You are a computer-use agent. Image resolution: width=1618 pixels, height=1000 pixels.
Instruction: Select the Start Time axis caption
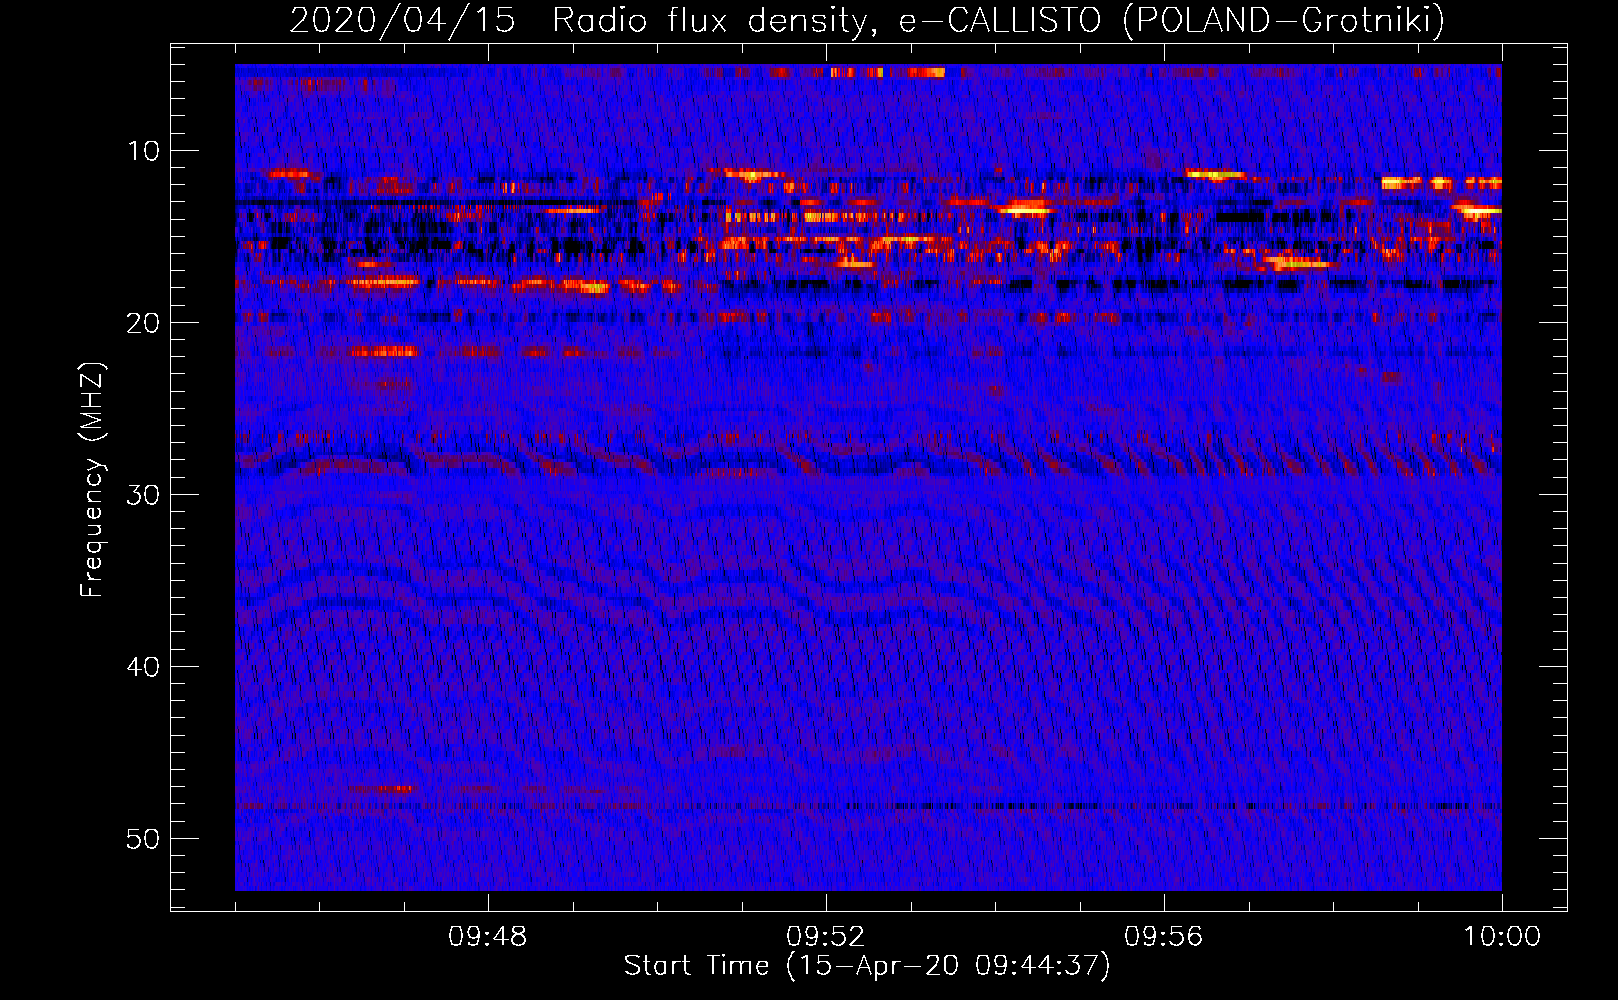[867, 966]
